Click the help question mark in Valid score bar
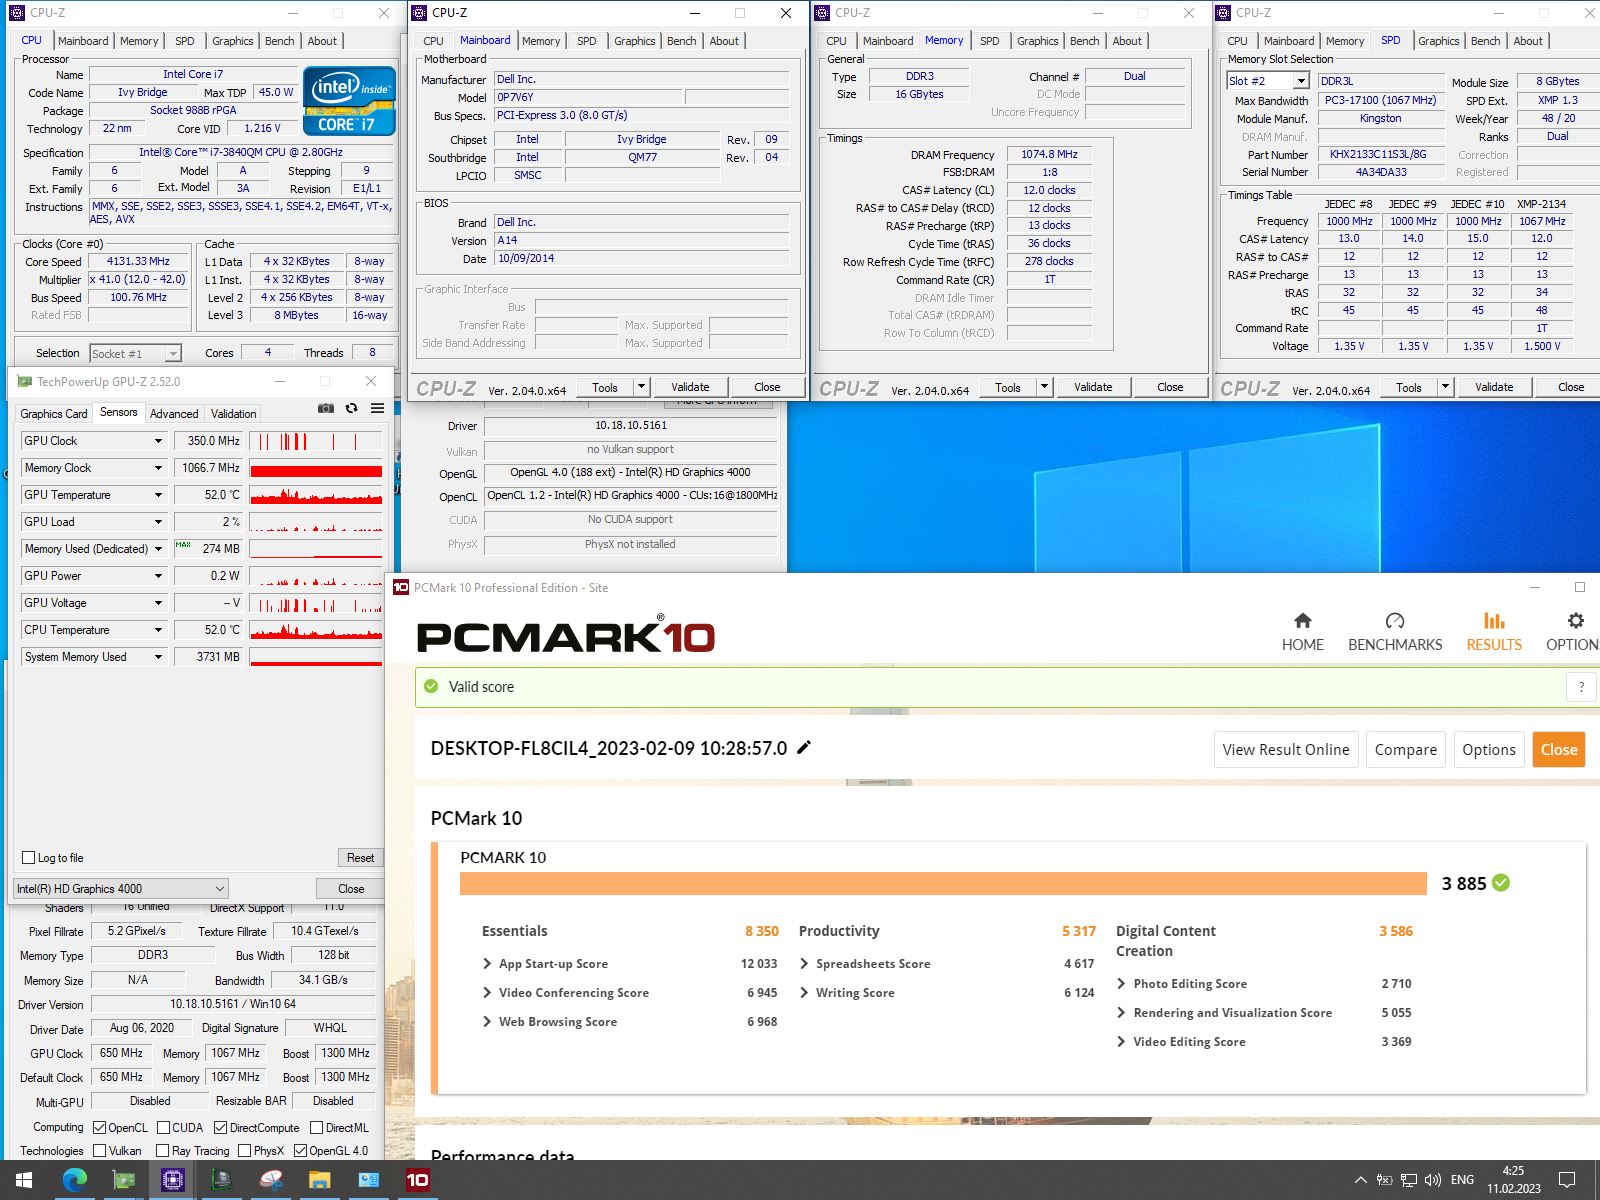The image size is (1600, 1200). tap(1581, 687)
